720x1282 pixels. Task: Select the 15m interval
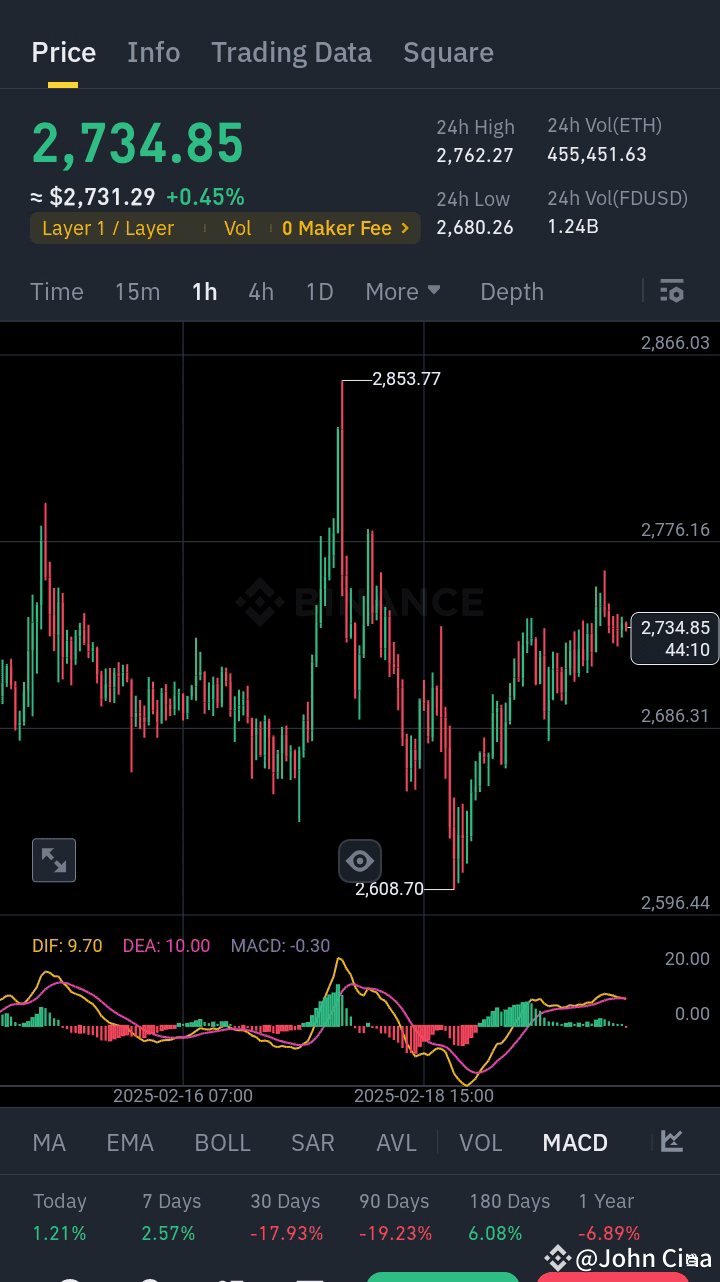pyautogui.click(x=137, y=291)
